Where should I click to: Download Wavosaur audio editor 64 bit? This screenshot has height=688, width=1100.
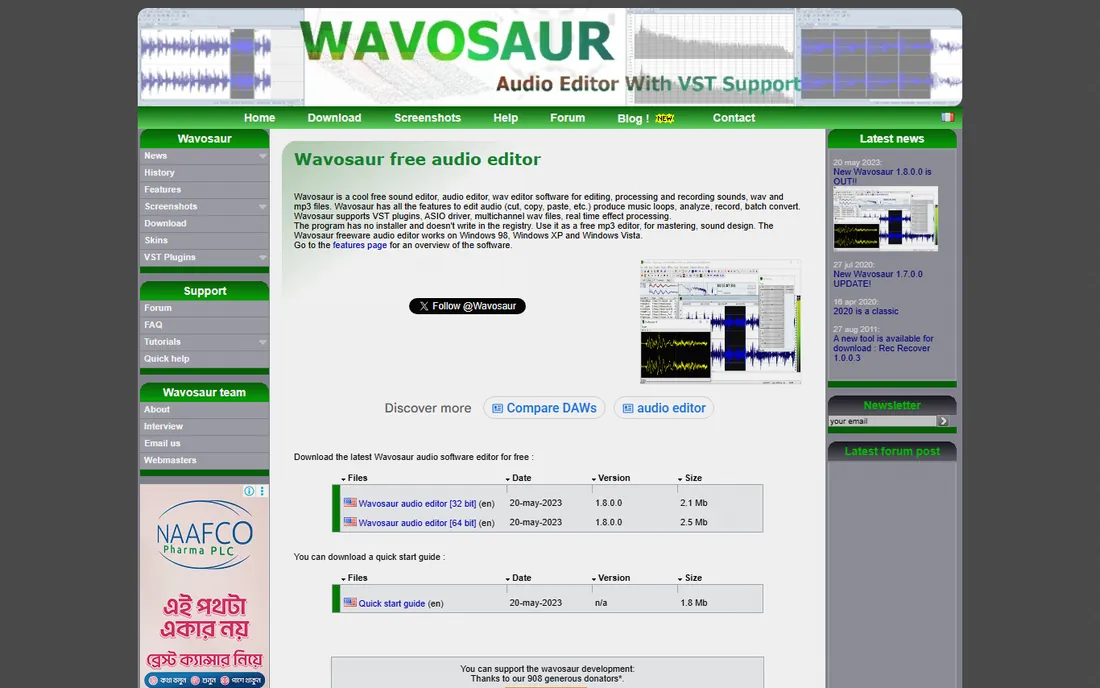point(417,523)
